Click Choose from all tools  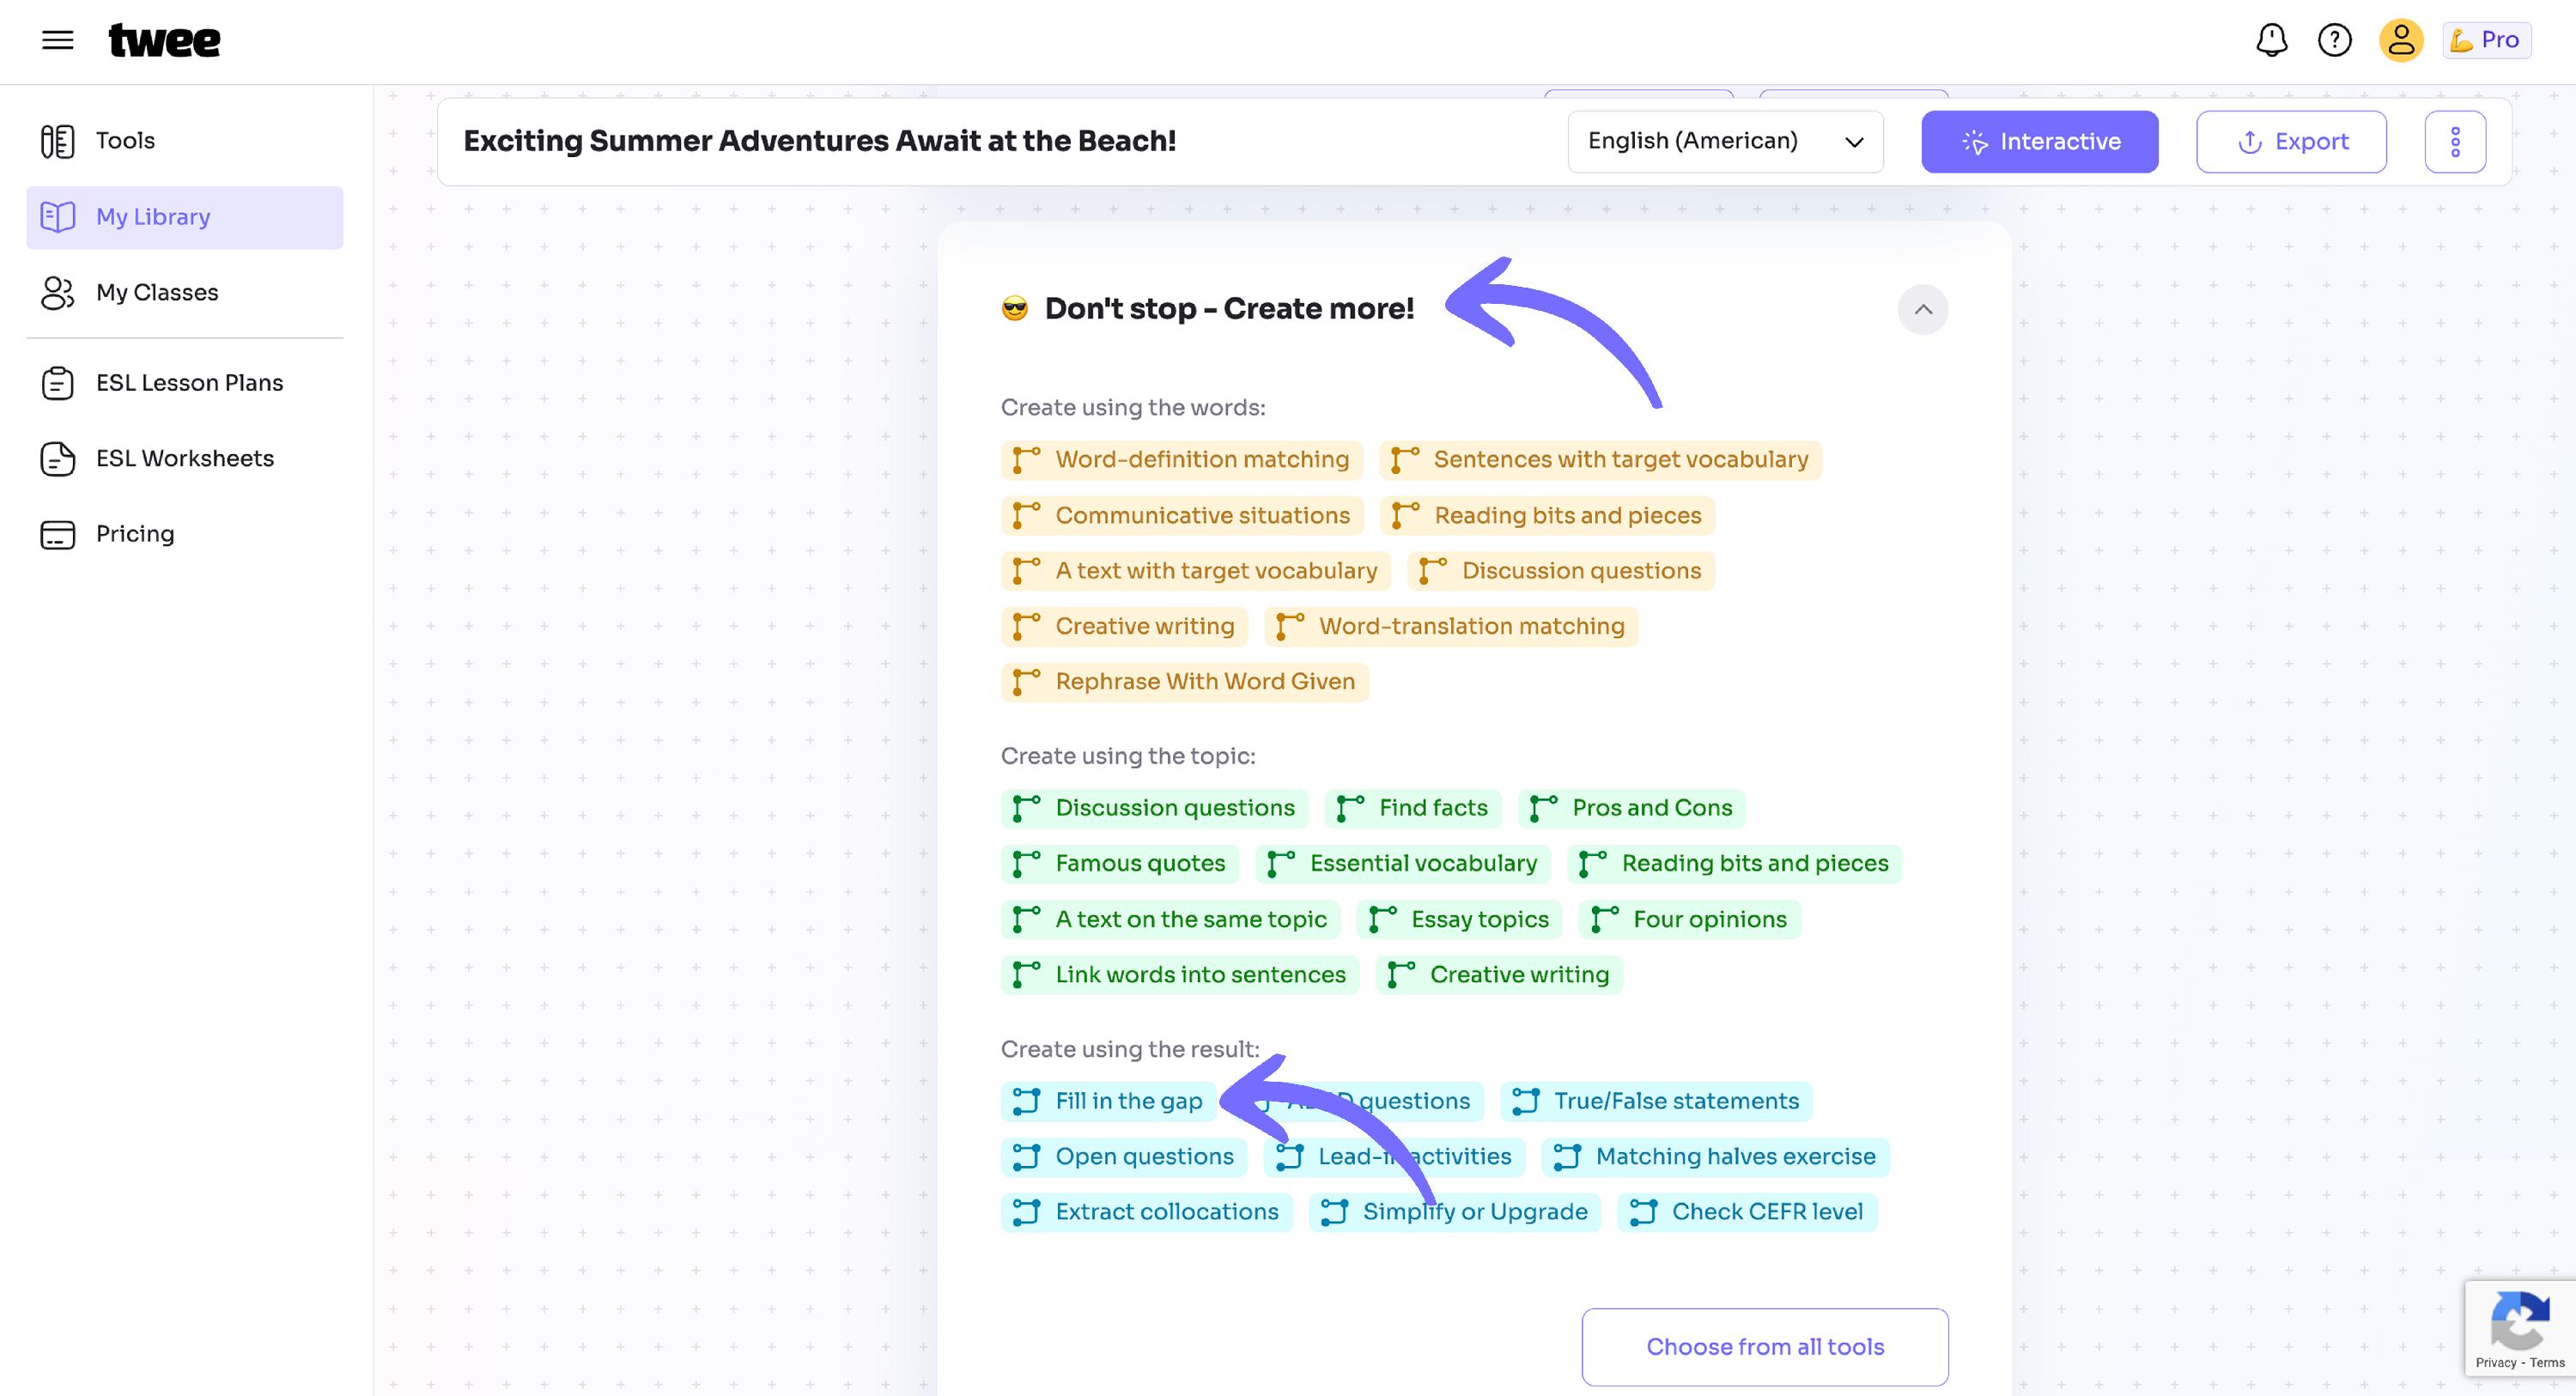pyautogui.click(x=1764, y=1347)
